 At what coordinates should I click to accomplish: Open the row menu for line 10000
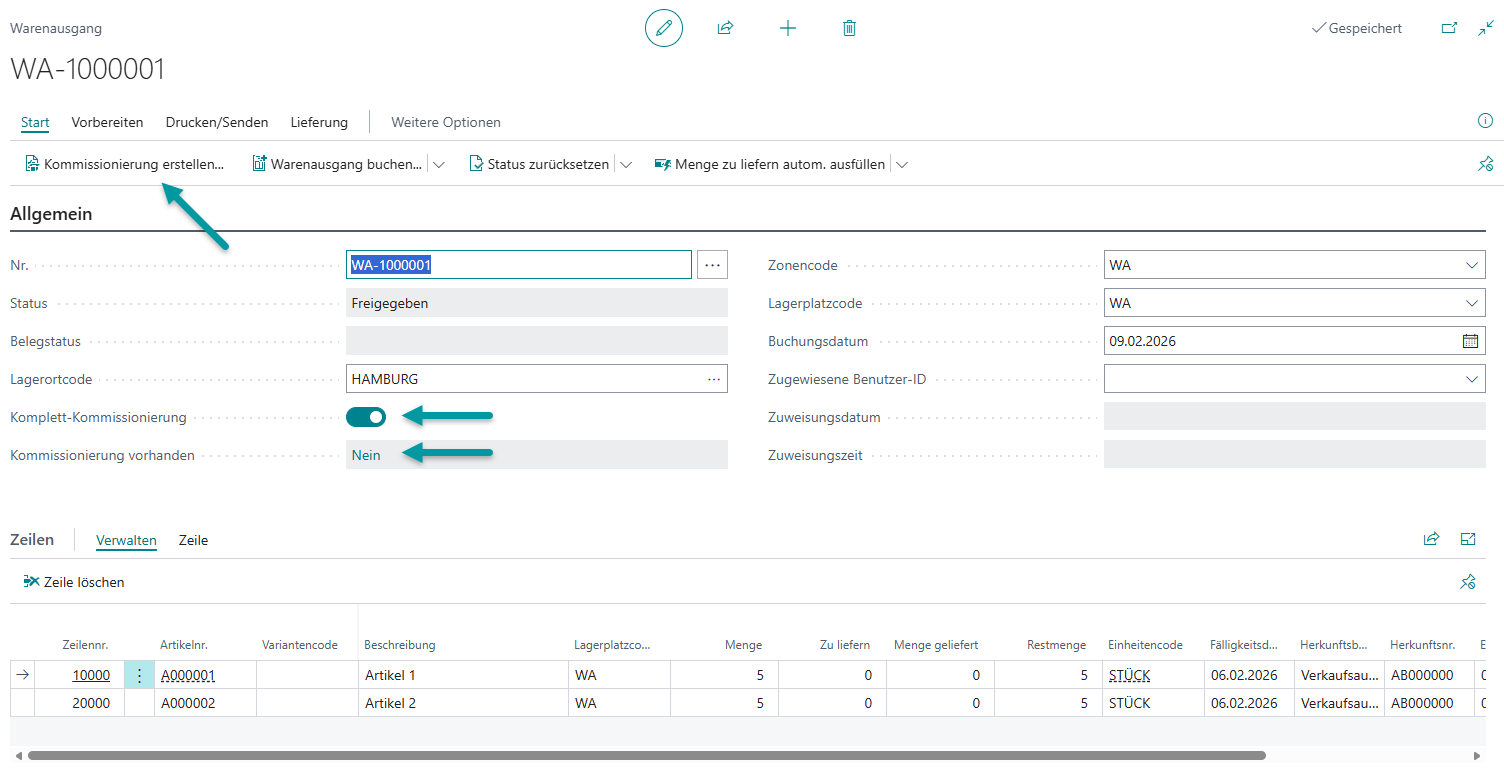point(139,675)
